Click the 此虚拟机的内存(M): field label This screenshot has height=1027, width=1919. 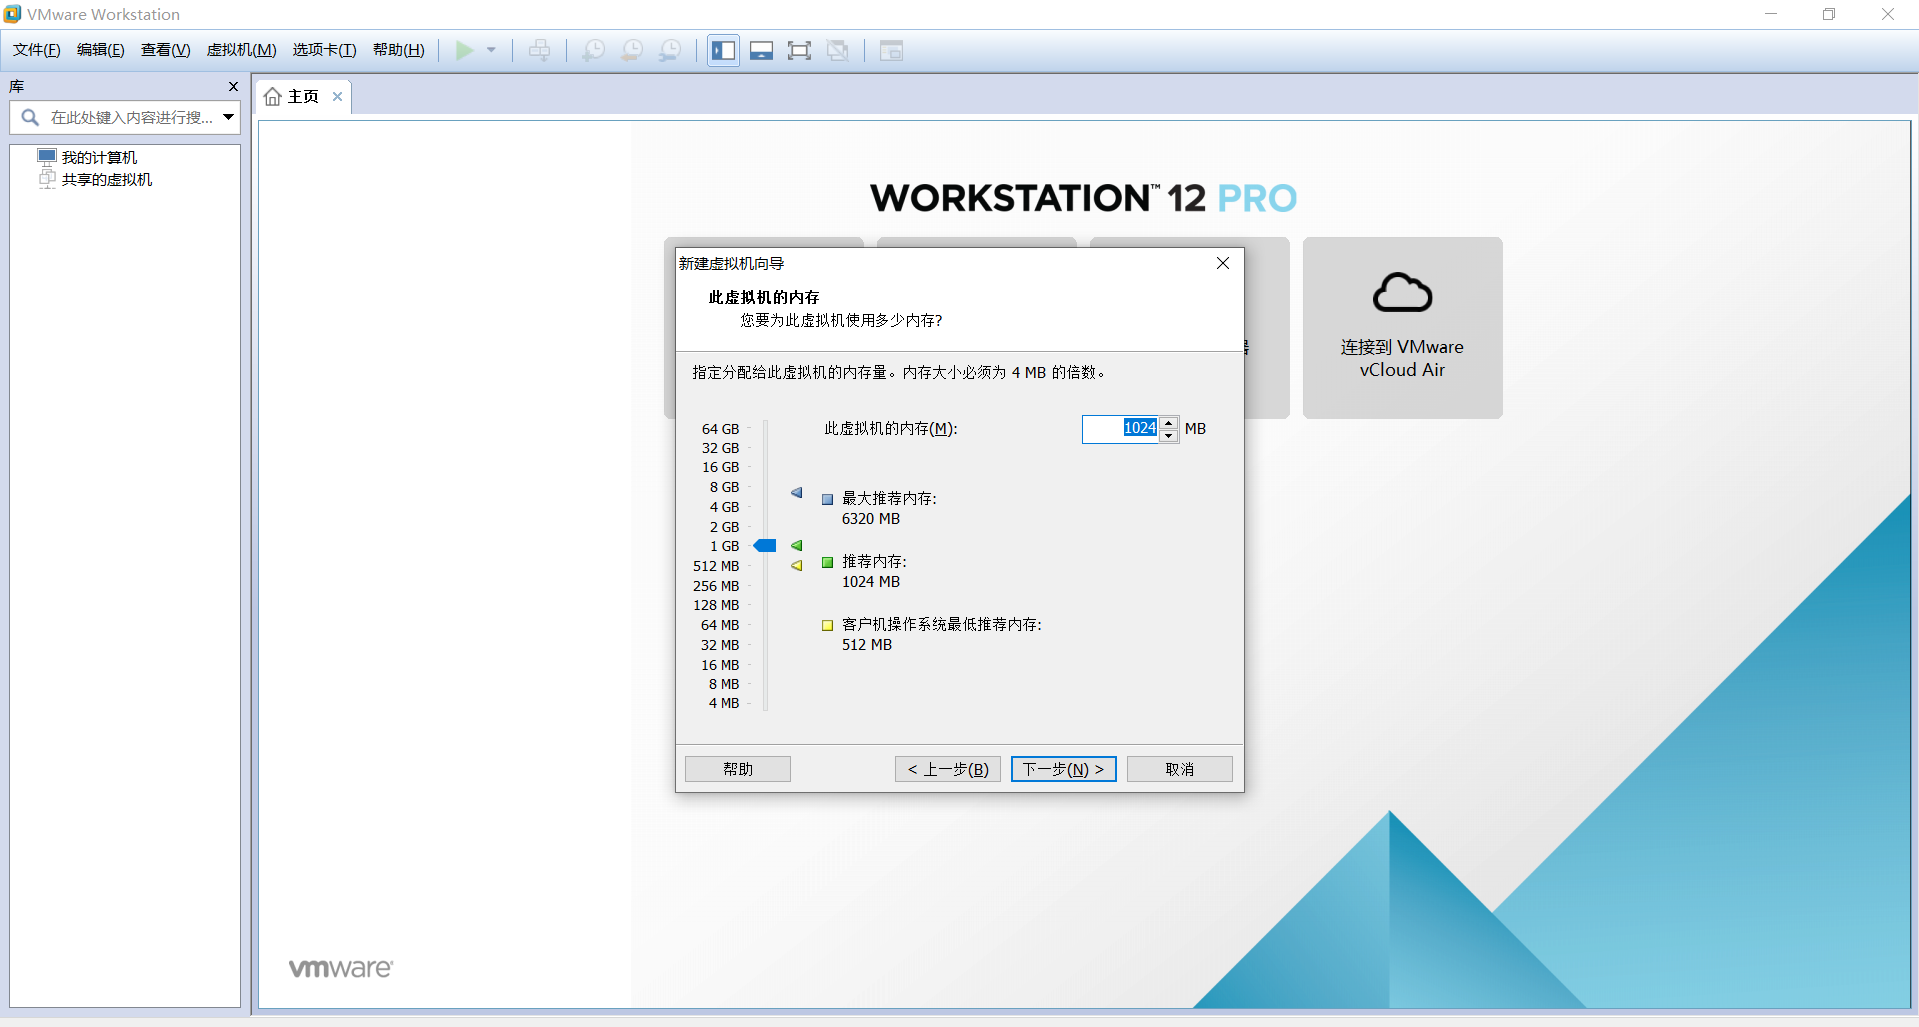pyautogui.click(x=891, y=429)
